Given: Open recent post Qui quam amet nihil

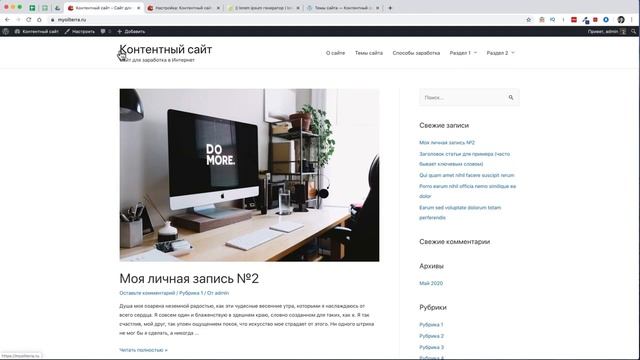Looking at the screenshot, I should coord(467,175).
